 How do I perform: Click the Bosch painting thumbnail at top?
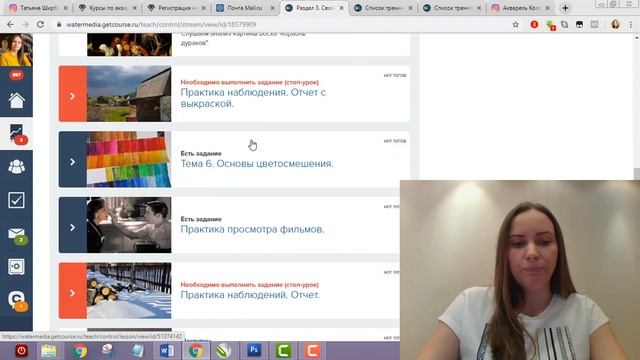click(x=129, y=44)
